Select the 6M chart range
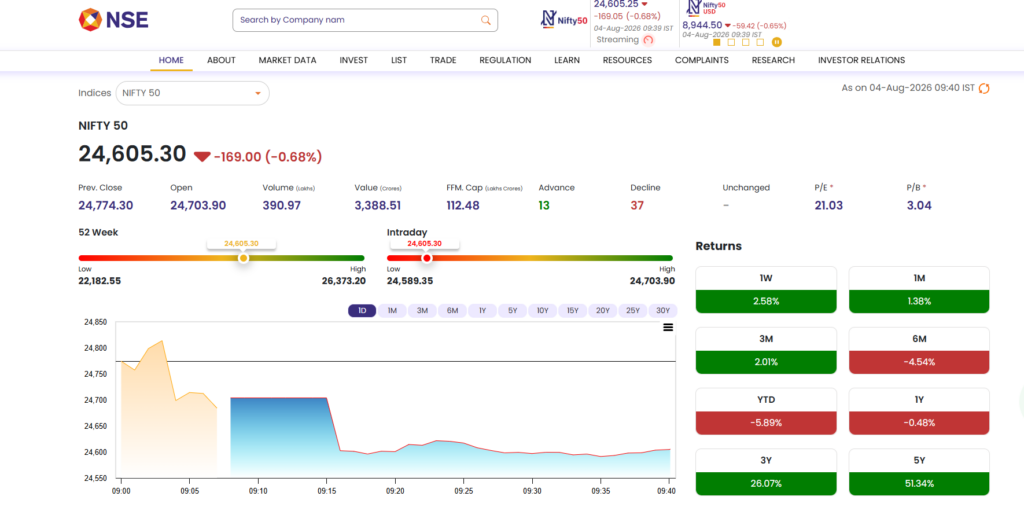The height and width of the screenshot is (511, 1024). pyautogui.click(x=453, y=311)
